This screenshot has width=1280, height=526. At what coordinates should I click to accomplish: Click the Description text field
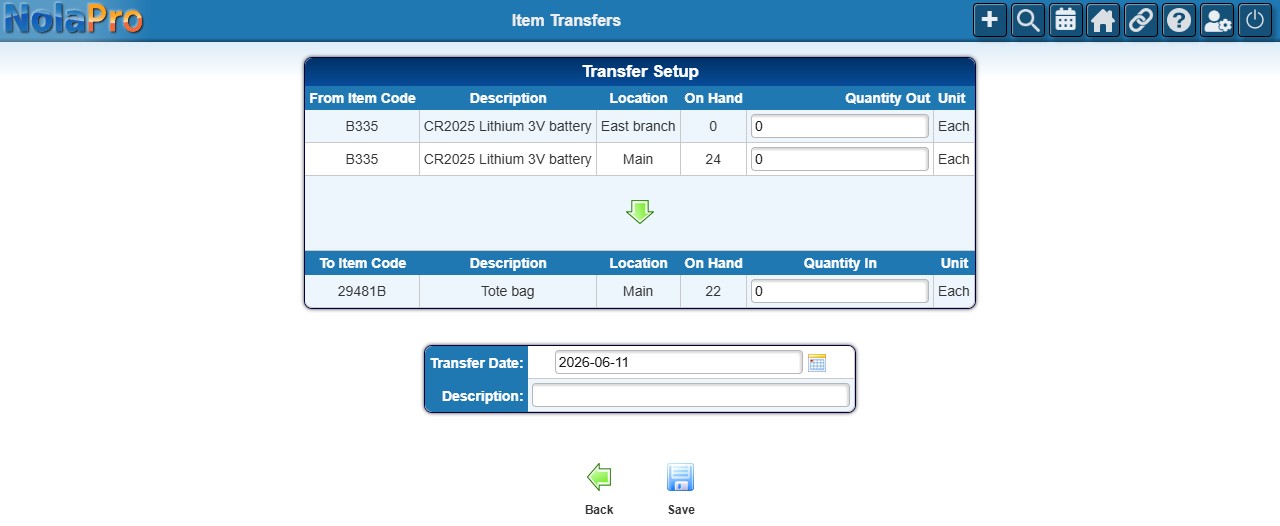coord(690,395)
